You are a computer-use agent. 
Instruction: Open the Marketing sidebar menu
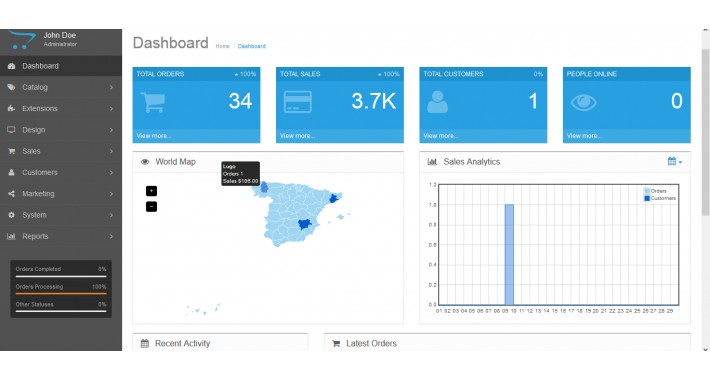tap(61, 194)
